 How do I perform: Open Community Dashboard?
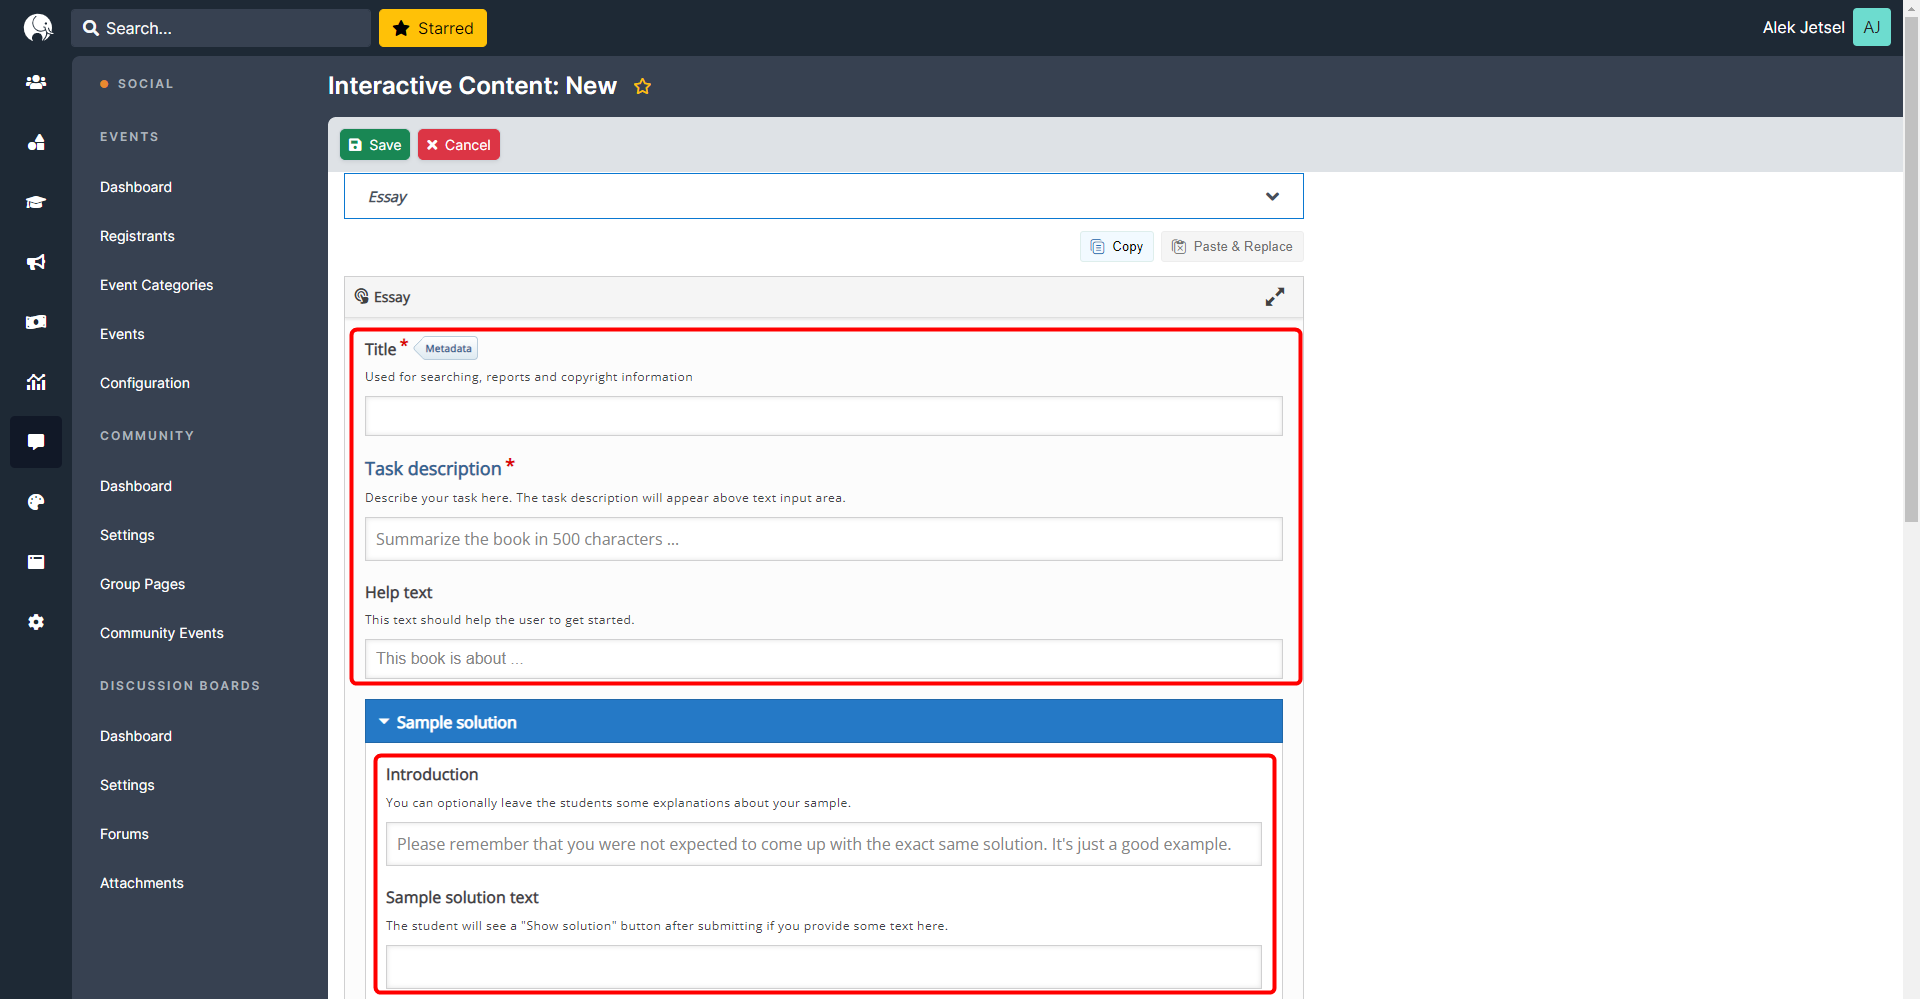[x=136, y=486]
